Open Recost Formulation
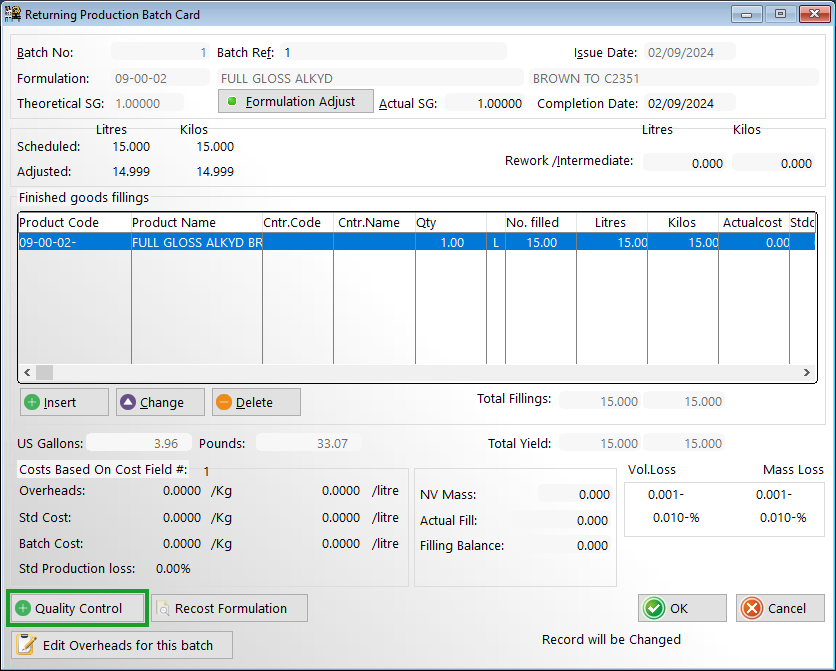Screen dimensions: 836x671 (229, 608)
